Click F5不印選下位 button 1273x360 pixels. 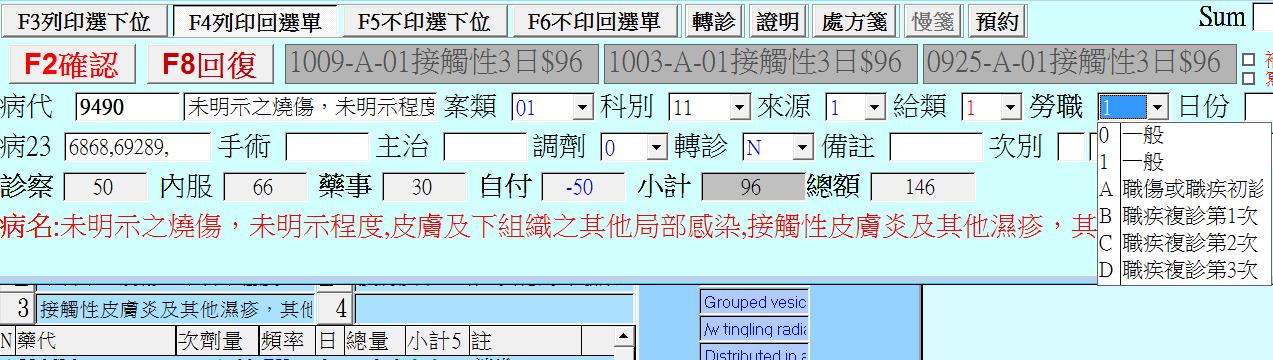(x=425, y=21)
